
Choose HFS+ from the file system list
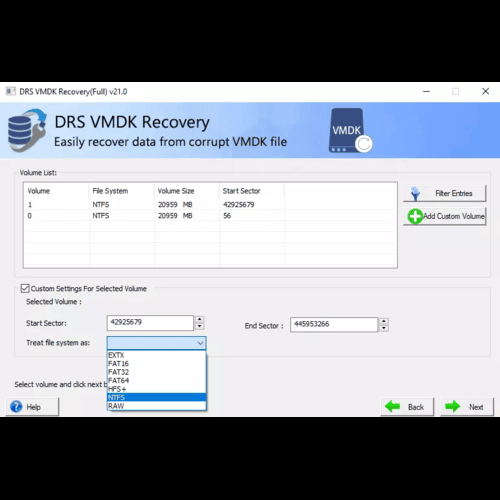click(157, 389)
